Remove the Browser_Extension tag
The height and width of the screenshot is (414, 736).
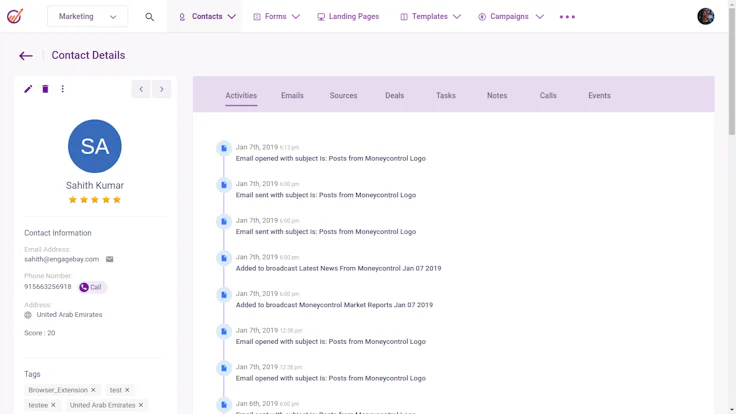click(93, 390)
